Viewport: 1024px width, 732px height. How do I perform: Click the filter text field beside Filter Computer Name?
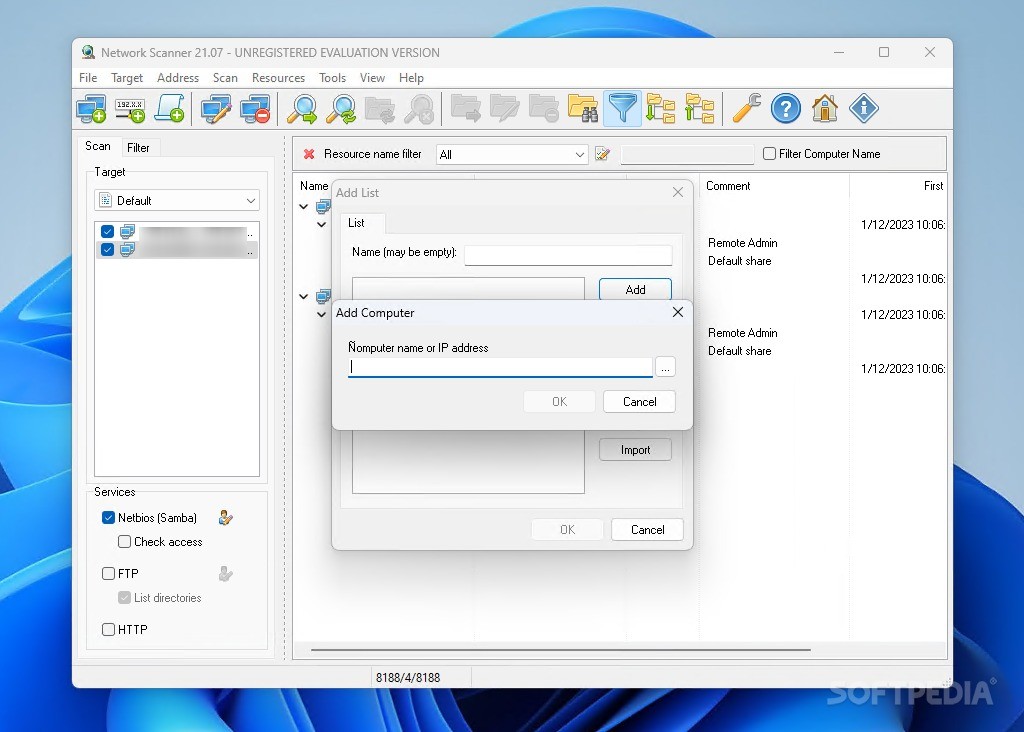(x=687, y=154)
